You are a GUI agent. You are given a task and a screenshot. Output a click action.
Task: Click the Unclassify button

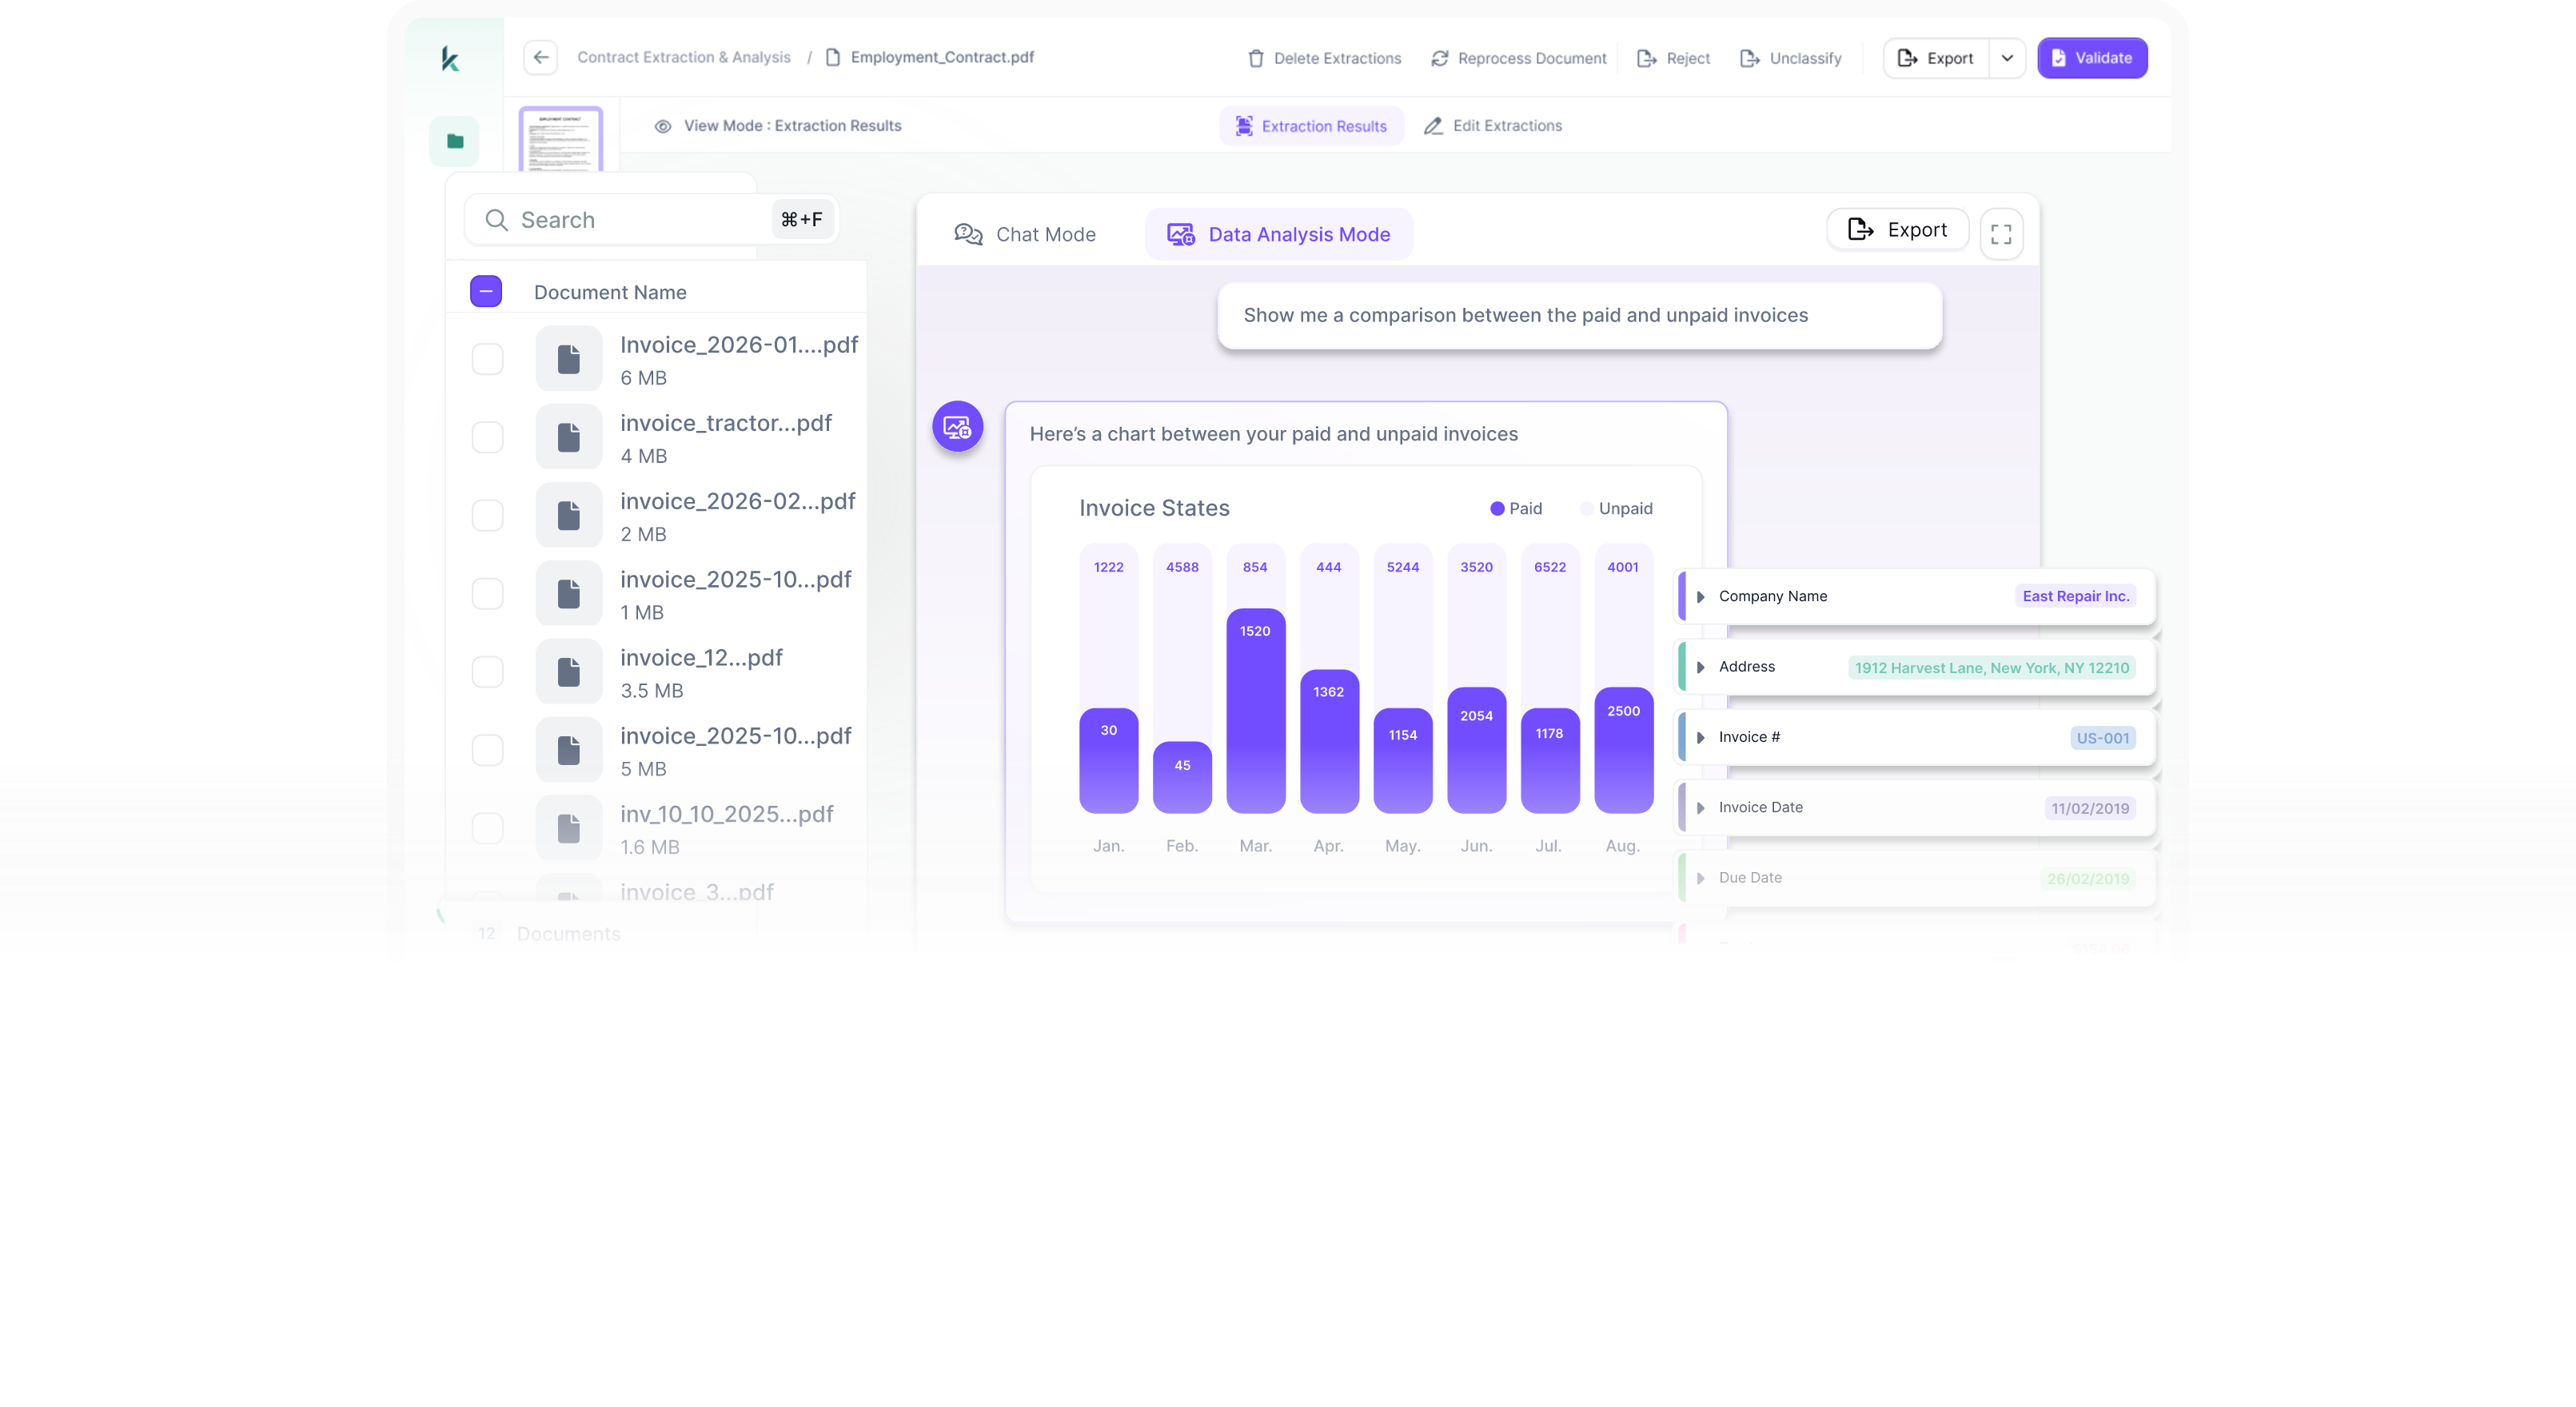1790,58
